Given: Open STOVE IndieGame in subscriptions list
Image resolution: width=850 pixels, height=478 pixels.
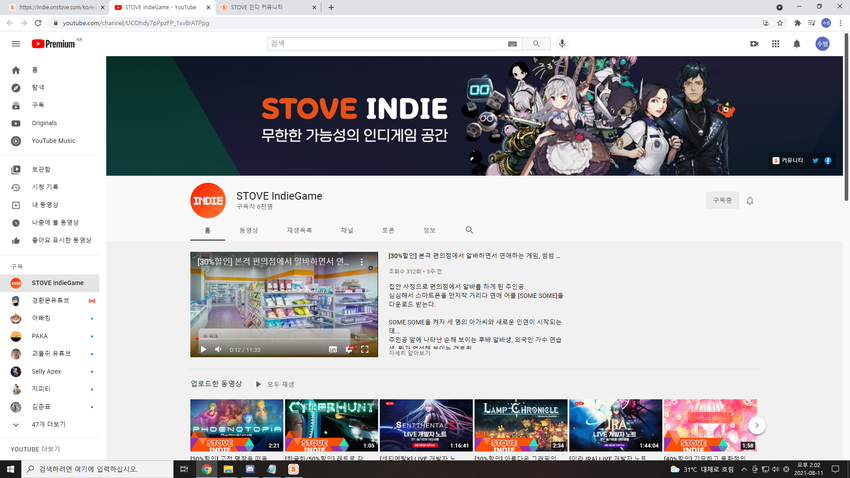Looking at the screenshot, I should [49, 283].
